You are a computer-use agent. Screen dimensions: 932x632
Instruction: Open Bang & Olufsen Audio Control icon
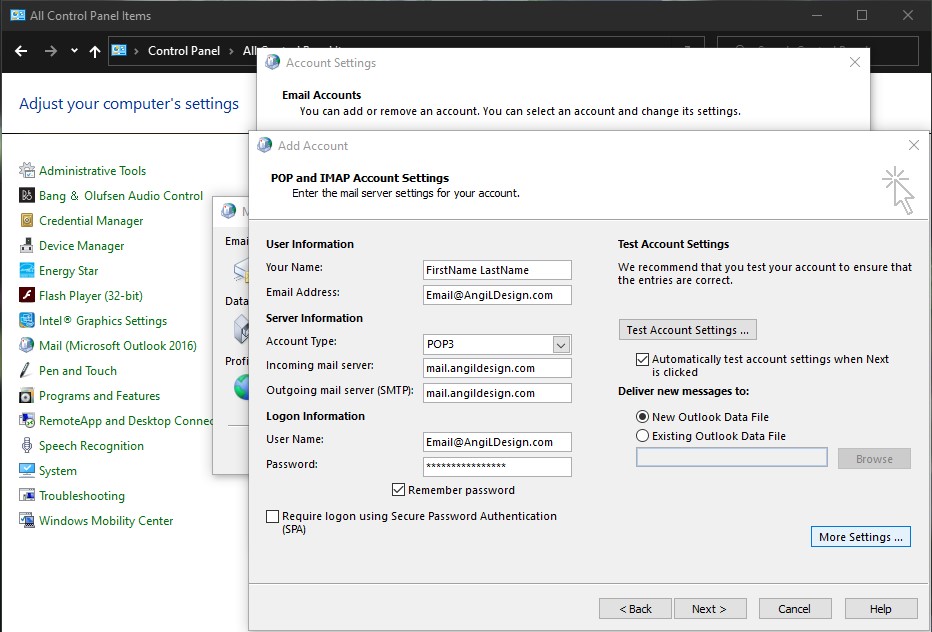click(x=27, y=196)
